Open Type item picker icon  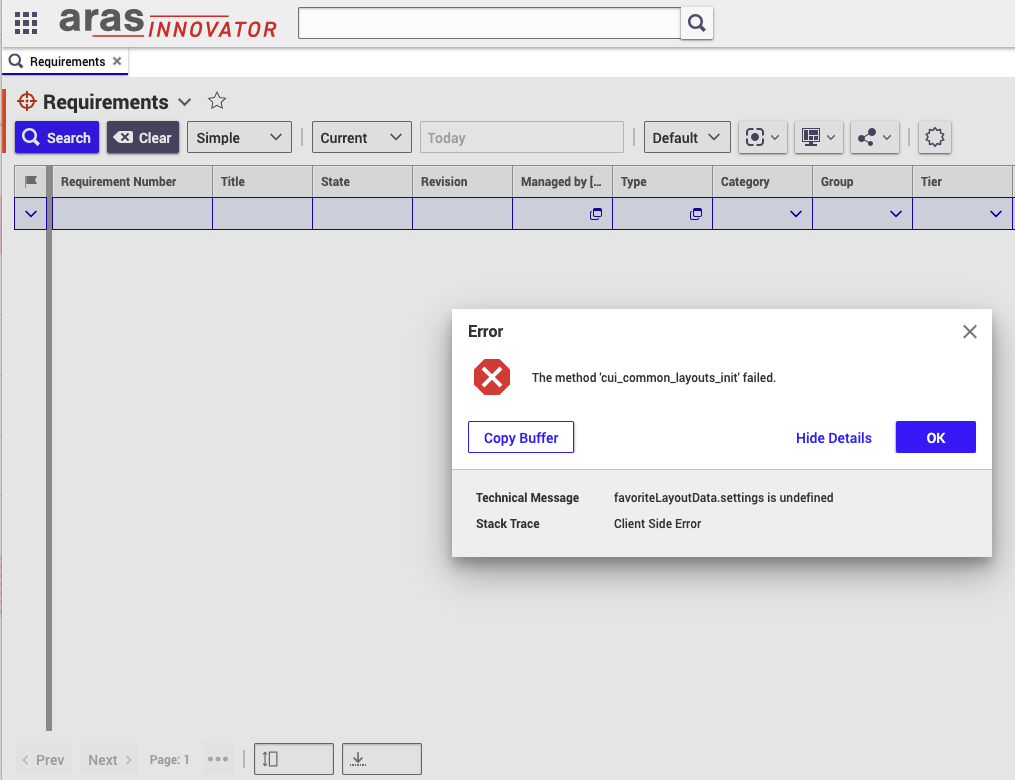pos(696,214)
